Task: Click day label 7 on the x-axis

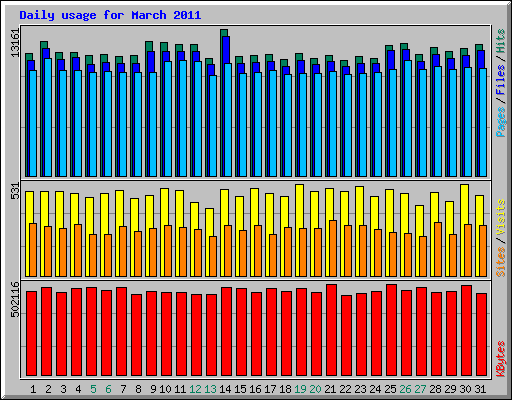Action: click(x=123, y=389)
